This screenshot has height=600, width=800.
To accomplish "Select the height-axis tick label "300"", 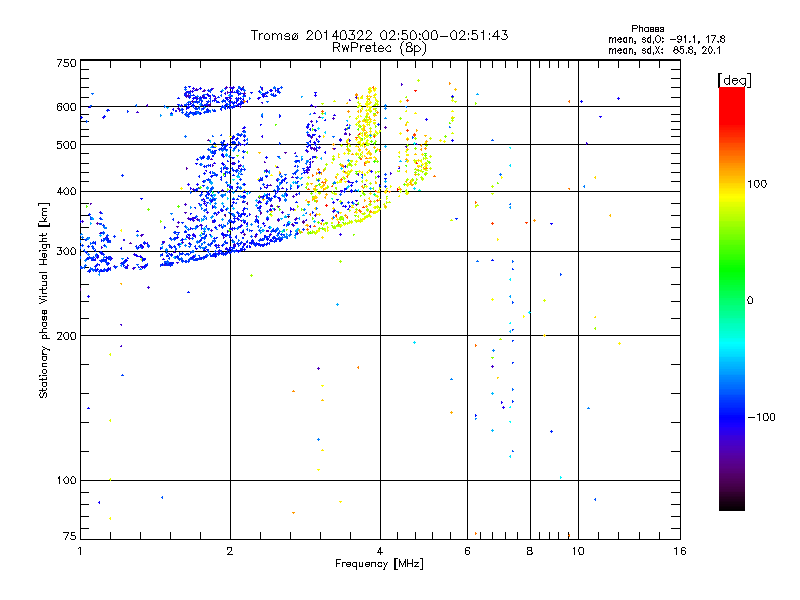I will 66,252.
